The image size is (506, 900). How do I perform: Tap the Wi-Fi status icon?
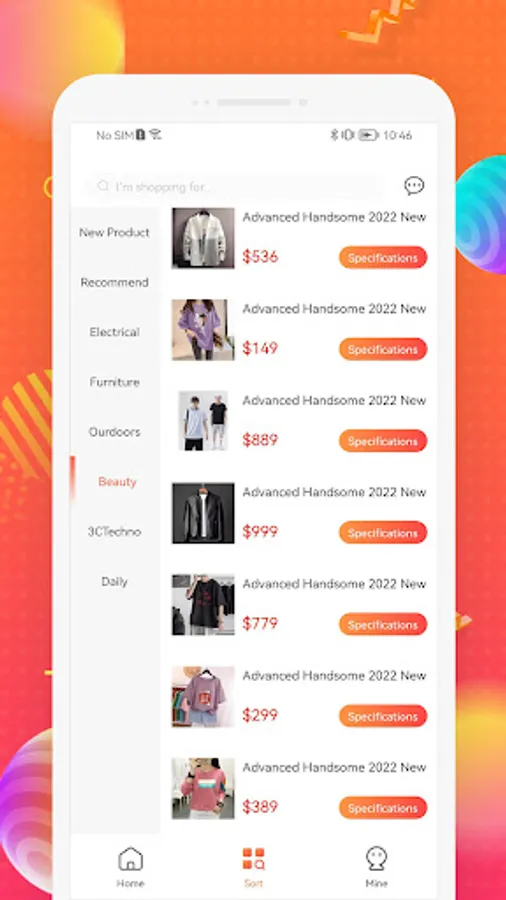[155, 135]
